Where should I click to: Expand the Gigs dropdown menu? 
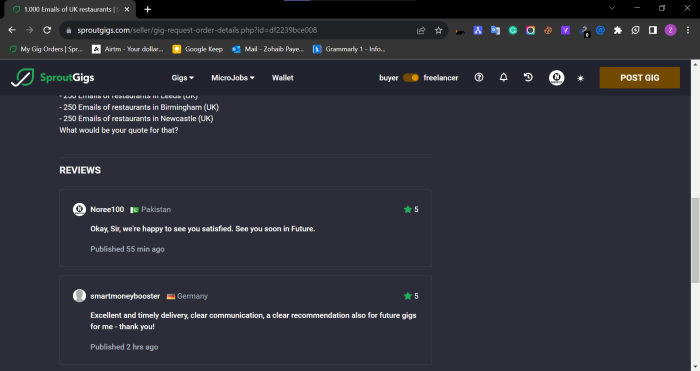[183, 78]
